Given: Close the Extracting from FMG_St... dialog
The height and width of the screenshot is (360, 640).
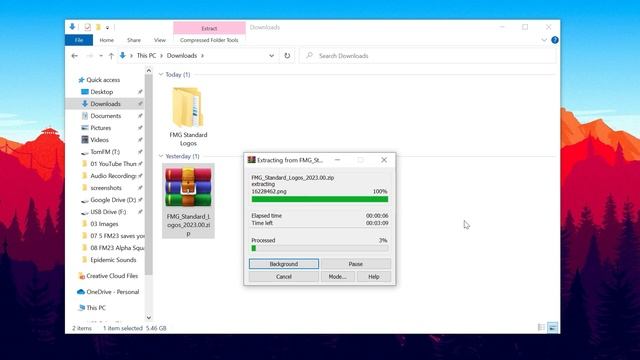Looking at the screenshot, I should 384,160.
